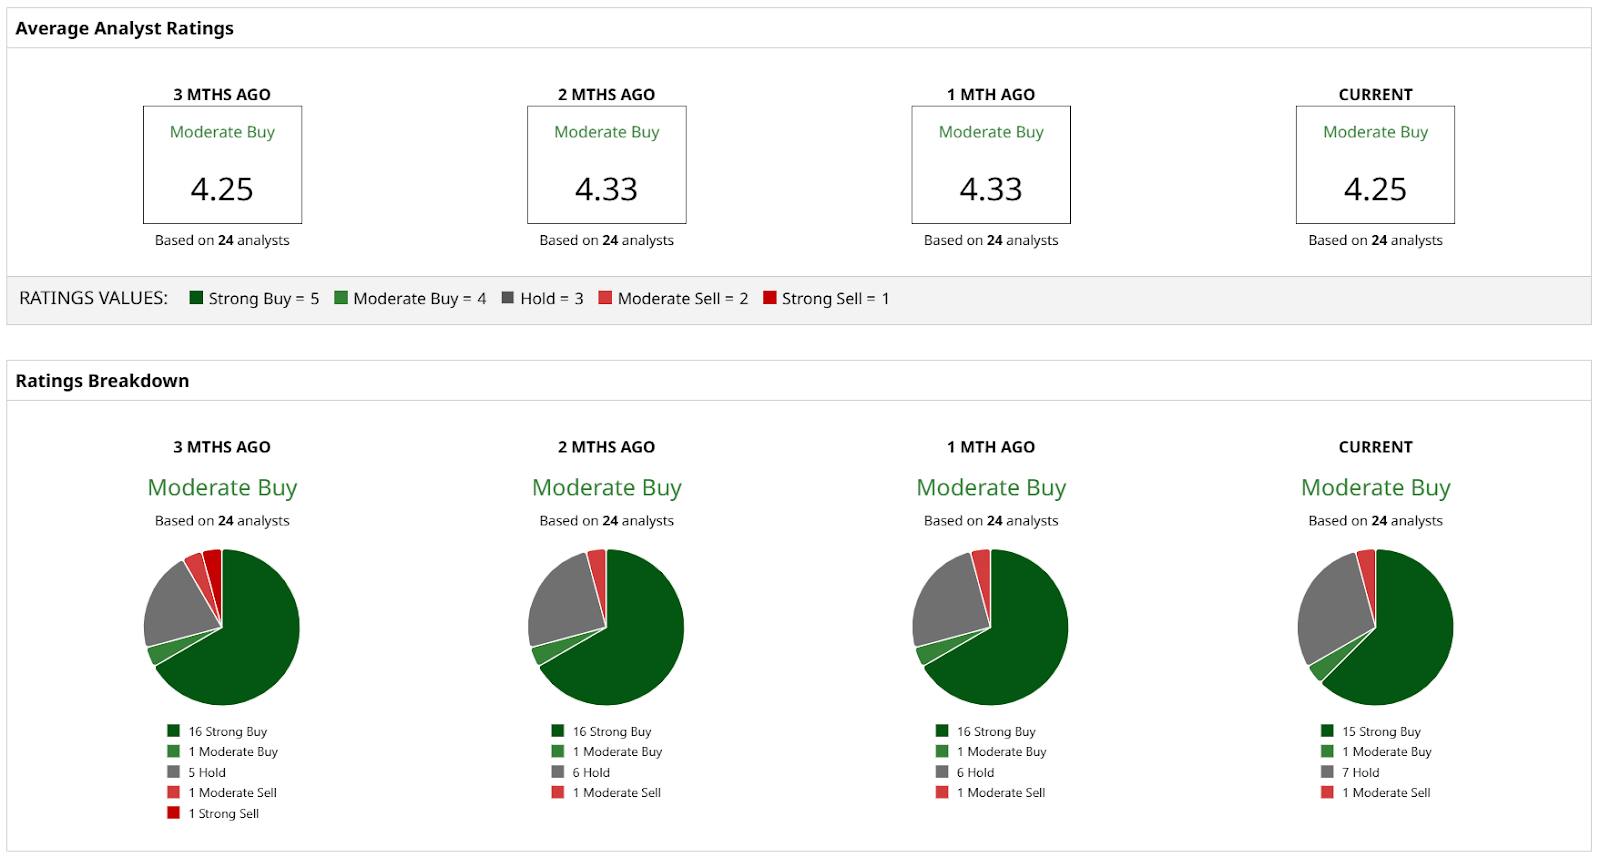1600x858 pixels.
Task: Click the CURRENT pie chart
Action: tap(1375, 627)
